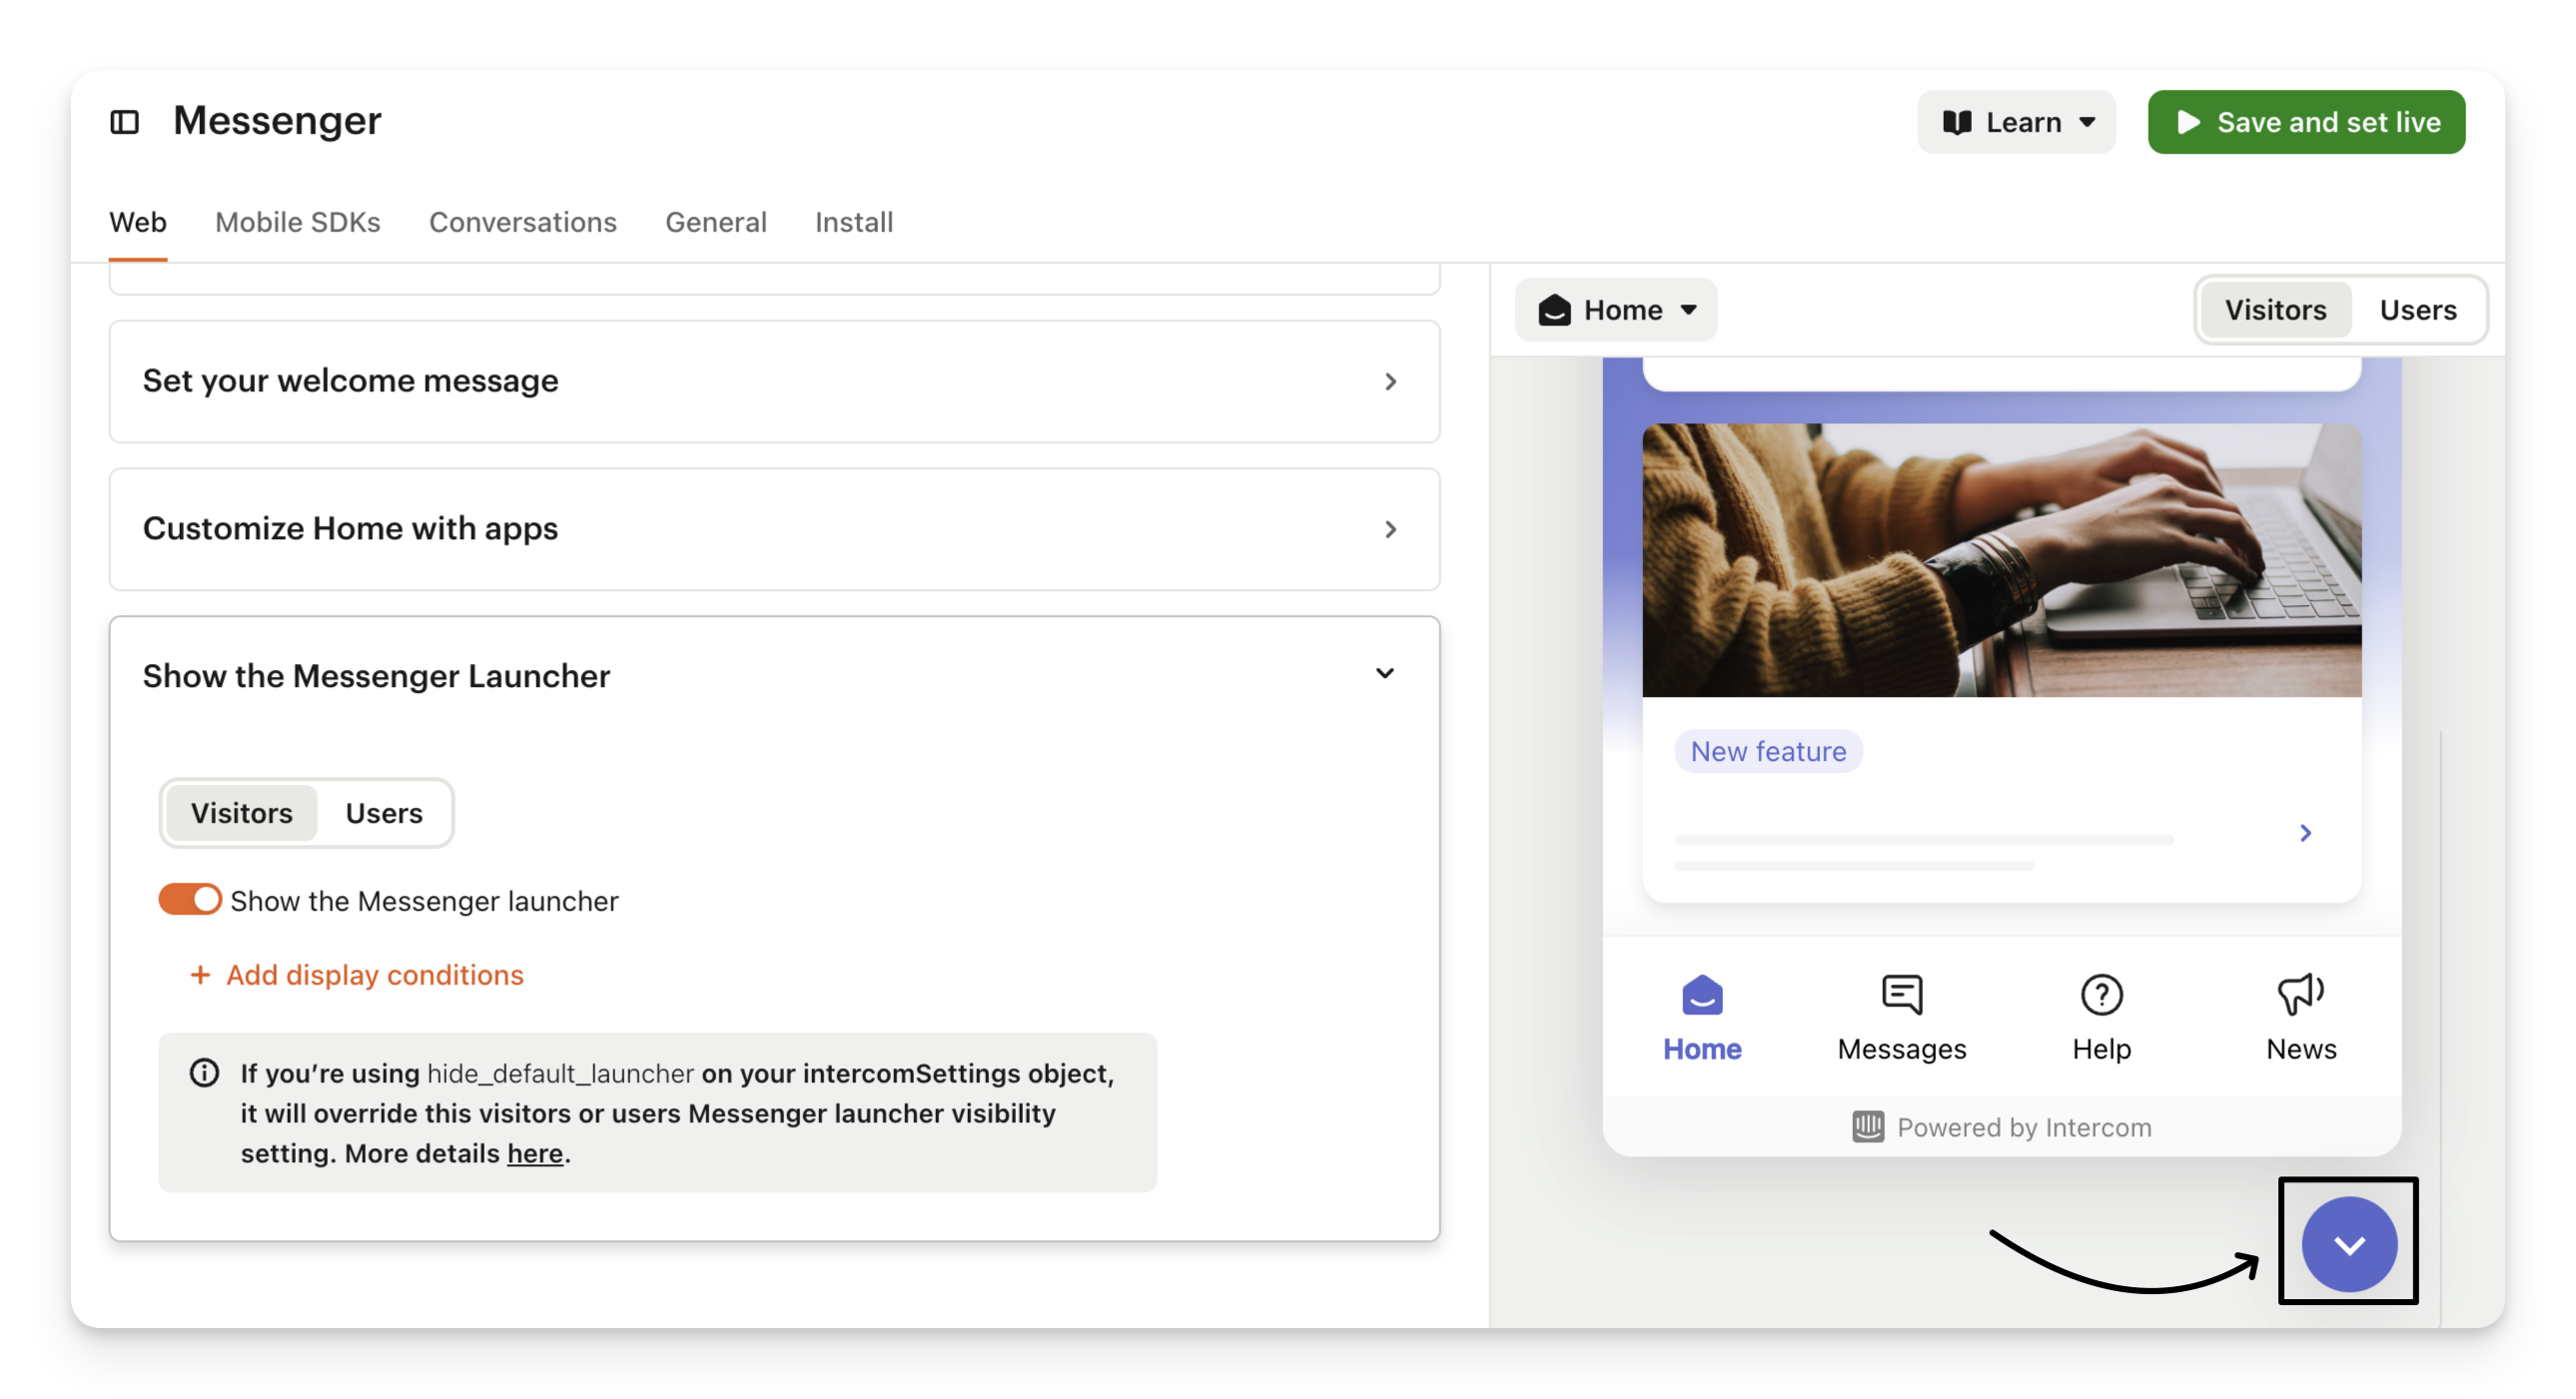2576x1399 pixels.
Task: Click the info icon in notice box
Action: tap(204, 1073)
